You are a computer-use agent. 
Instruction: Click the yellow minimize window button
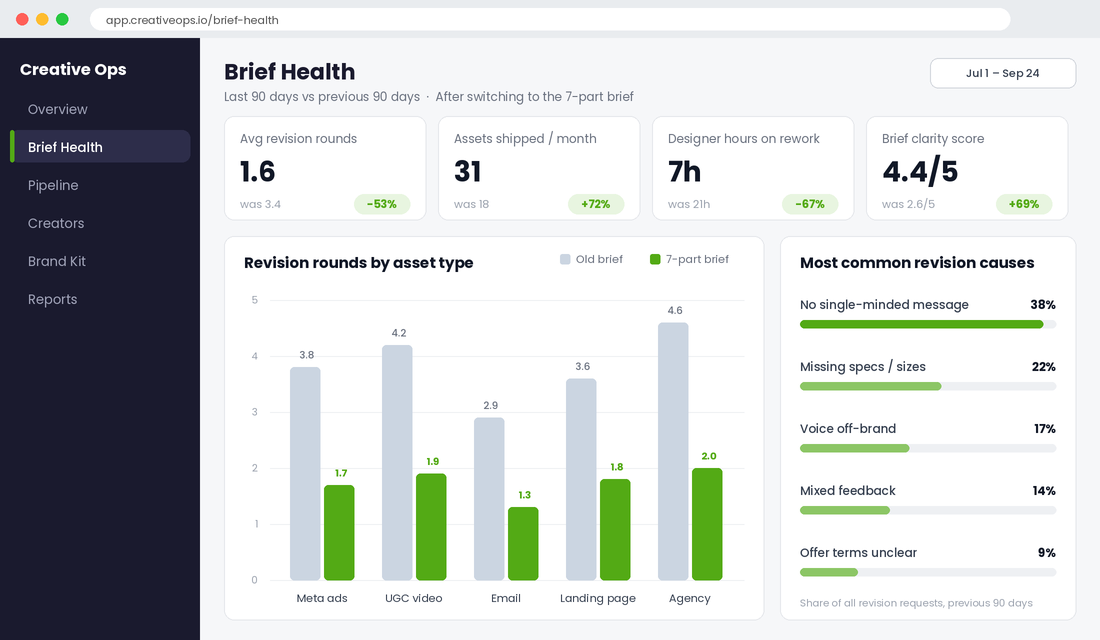point(42,20)
